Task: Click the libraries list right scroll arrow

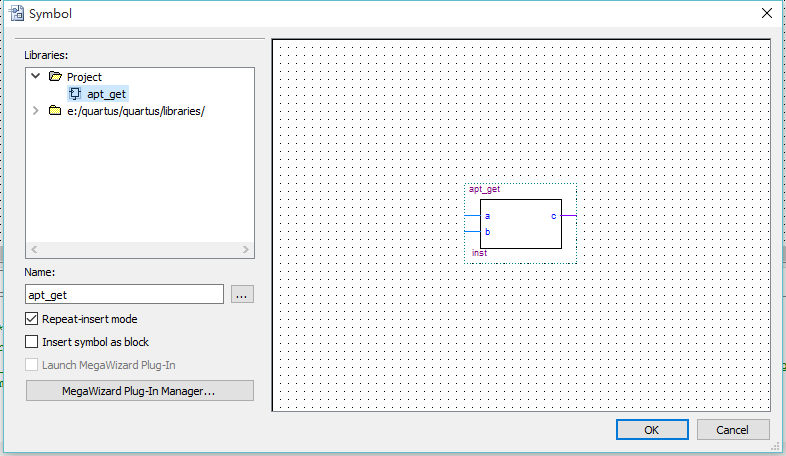Action: [246, 249]
